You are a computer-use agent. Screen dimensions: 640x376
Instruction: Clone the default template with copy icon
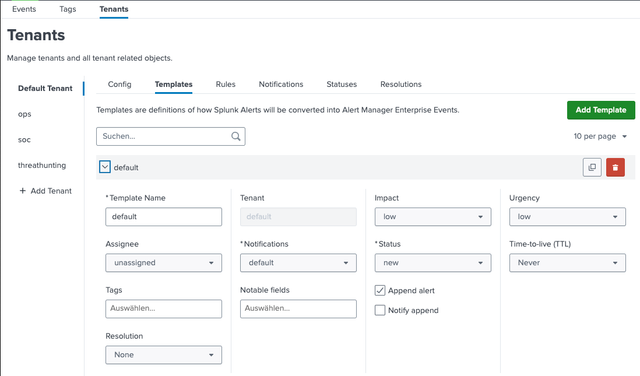click(x=592, y=167)
